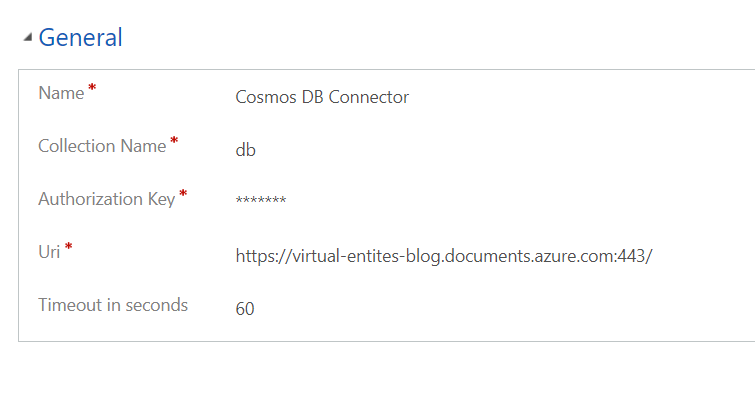Click the masked Authorization Key value
This screenshot has width=755, height=393.
pos(261,199)
